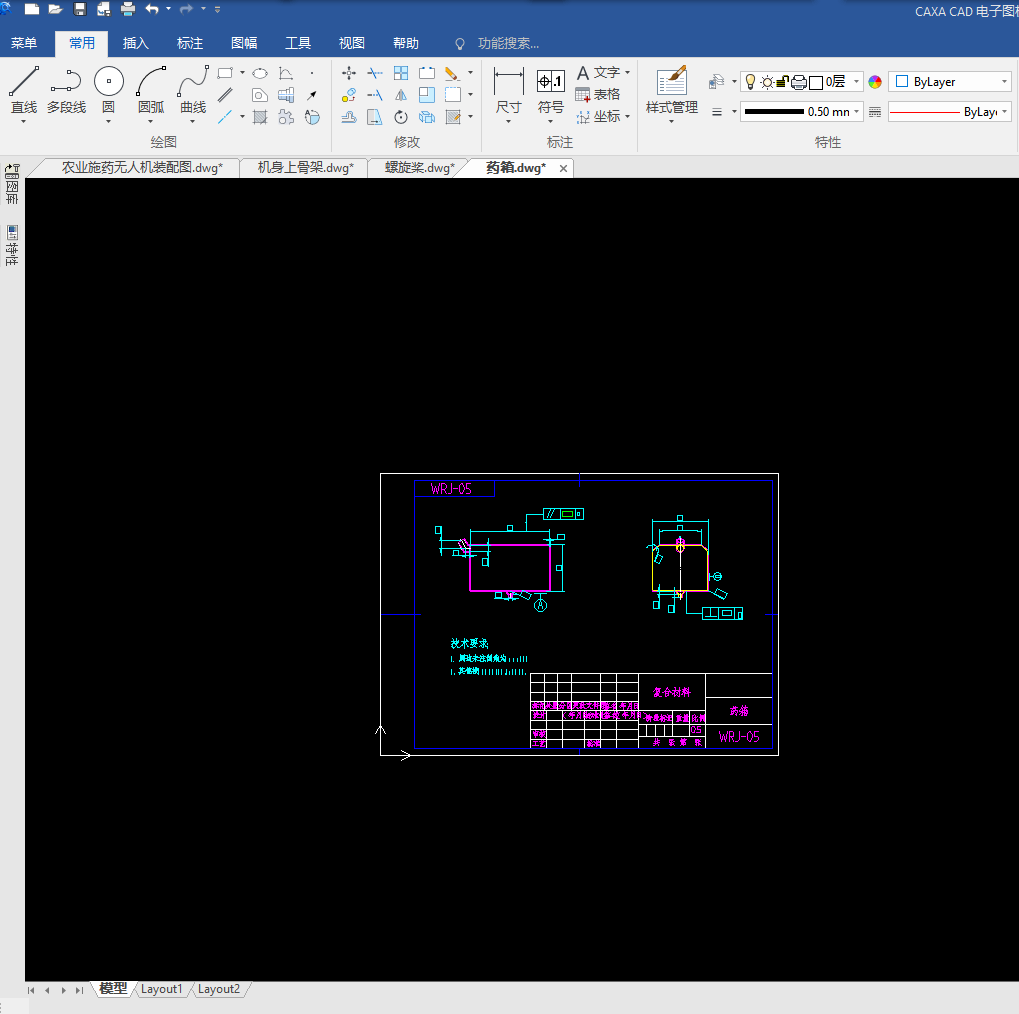Expand the 文字 text dropdown
1019x1014 pixels.
pos(628,72)
